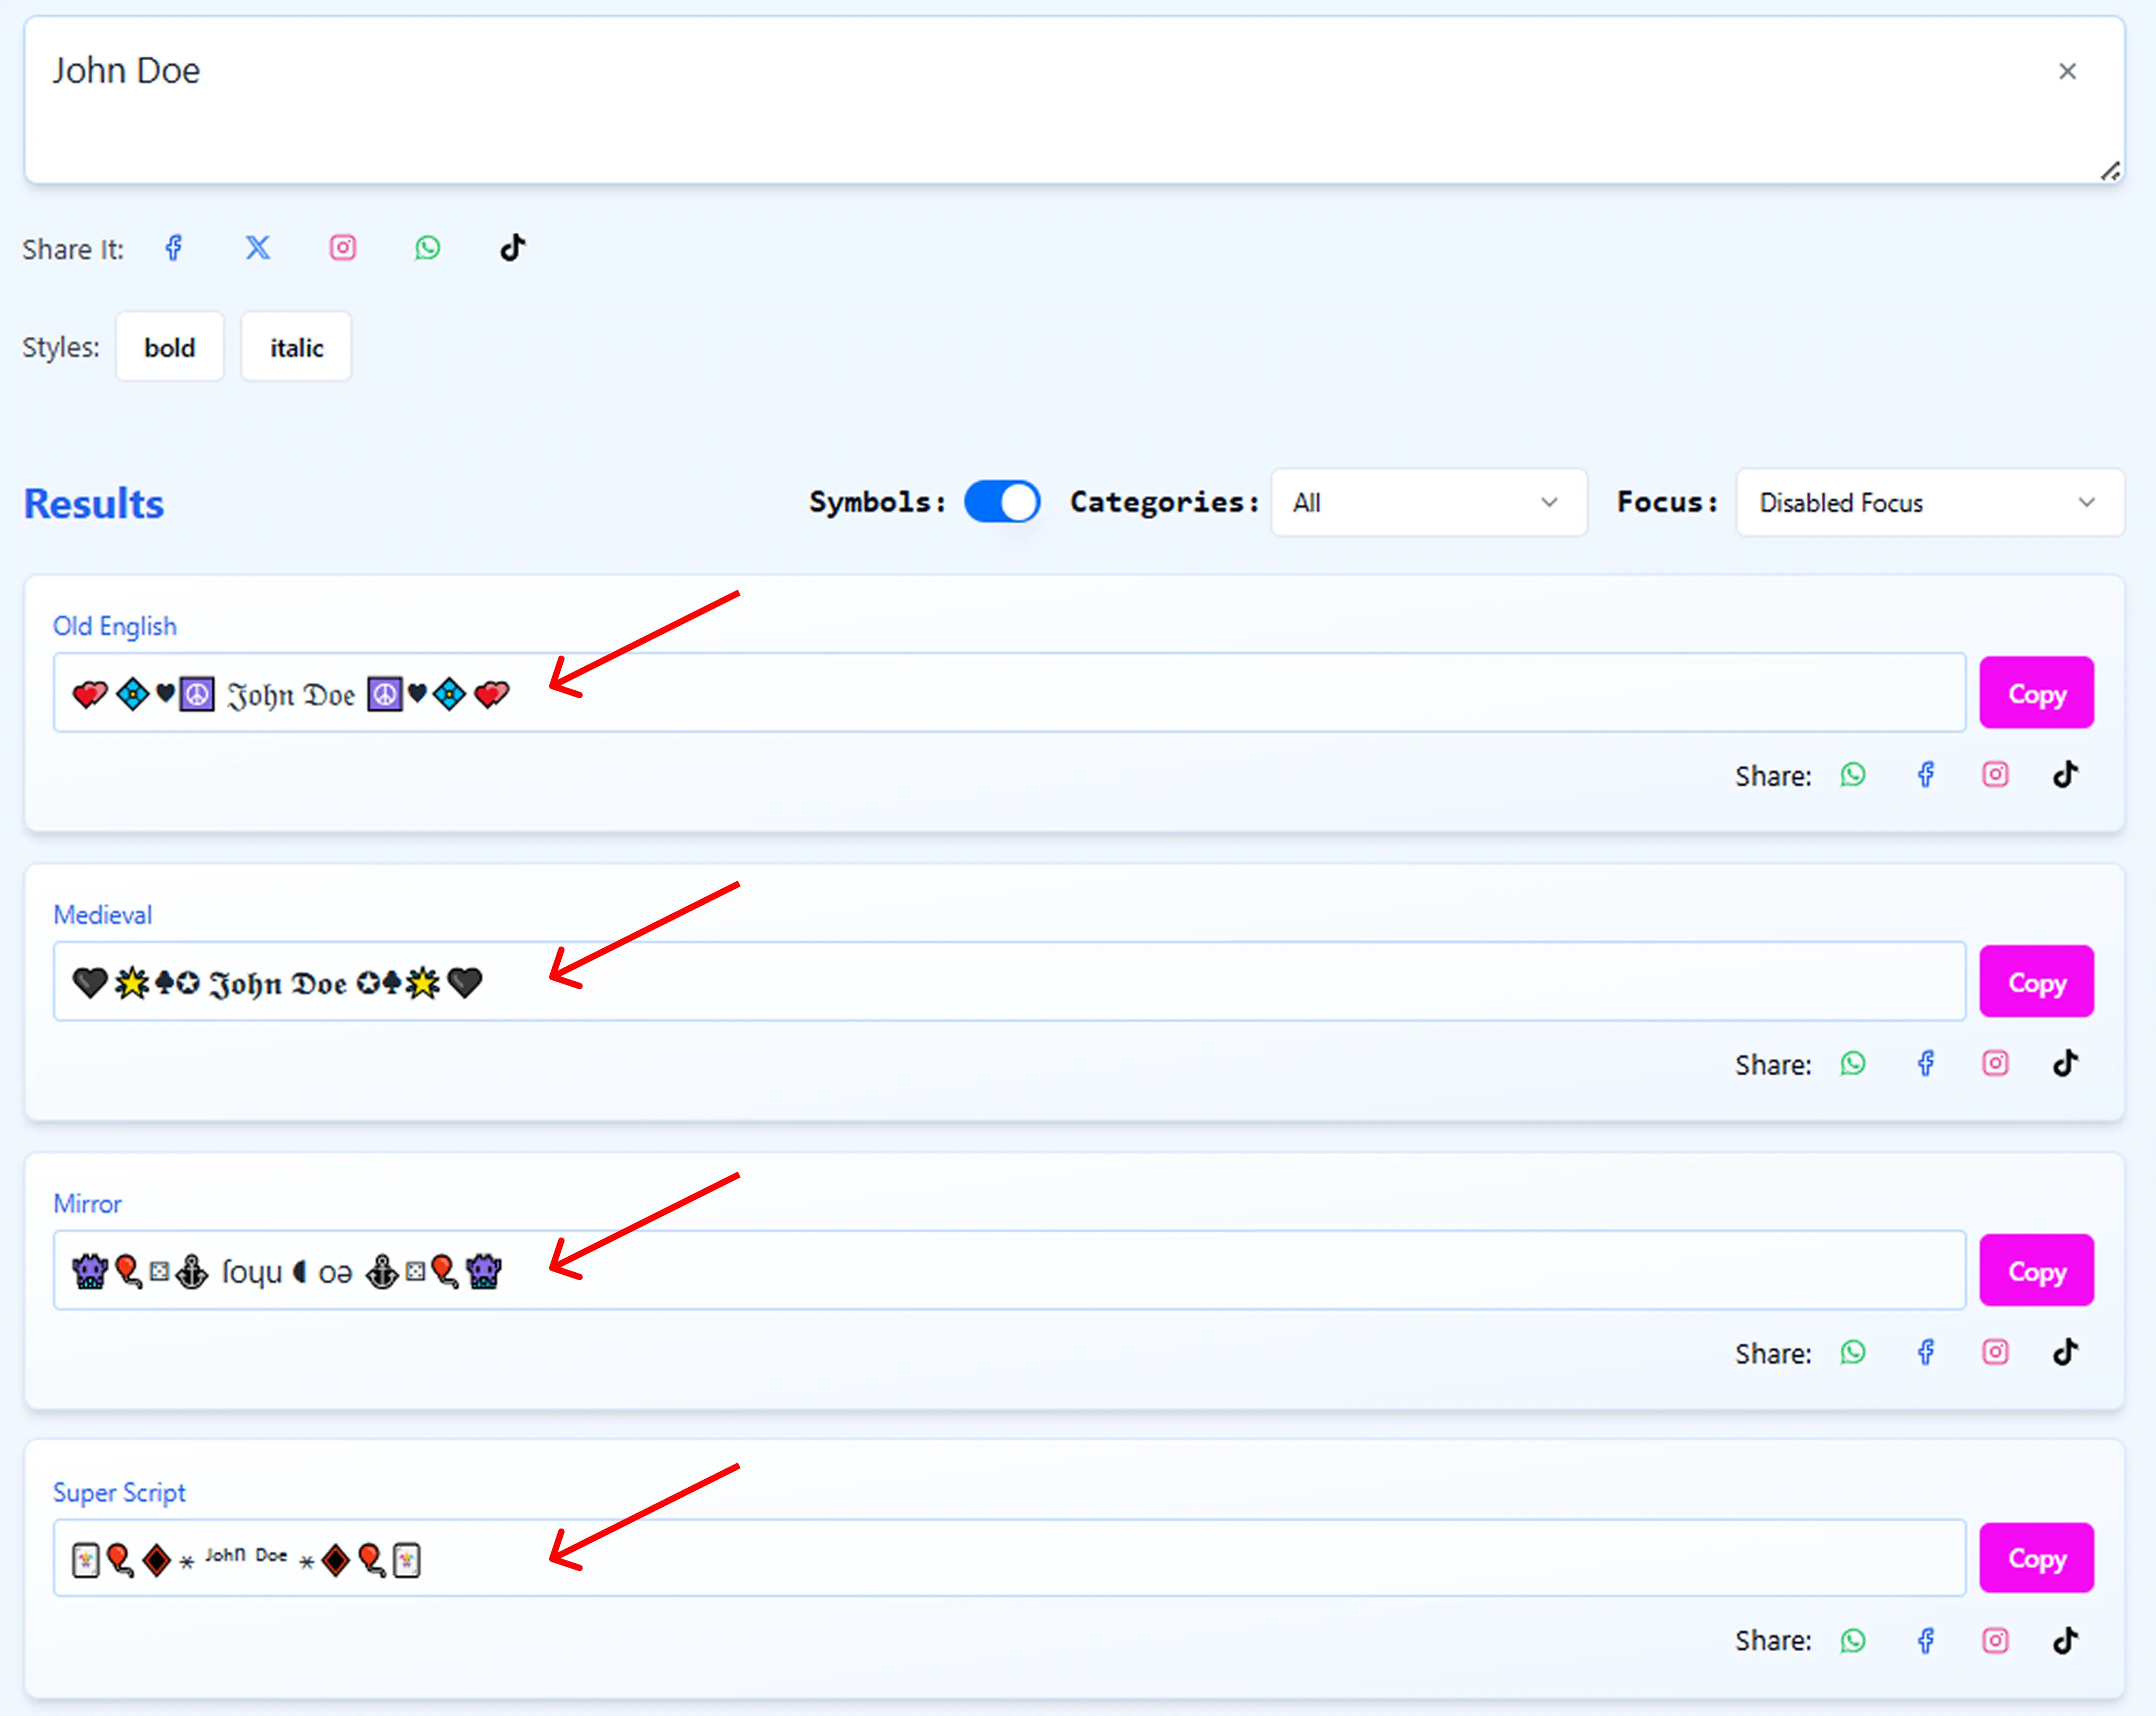This screenshot has width=2156, height=1716.
Task: Toggle the italic style button
Action: pyautogui.click(x=296, y=347)
